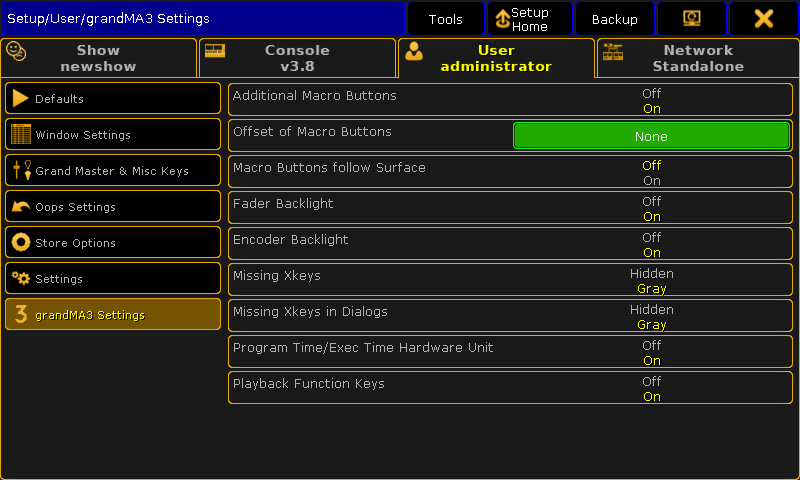This screenshot has height=480, width=800.
Task: Click the 'Fader Backlight' label text
Action: [283, 204]
